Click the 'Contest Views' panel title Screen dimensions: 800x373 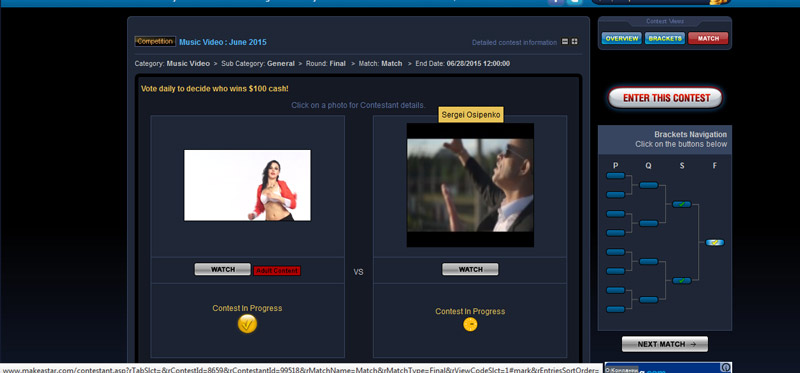(665, 21)
